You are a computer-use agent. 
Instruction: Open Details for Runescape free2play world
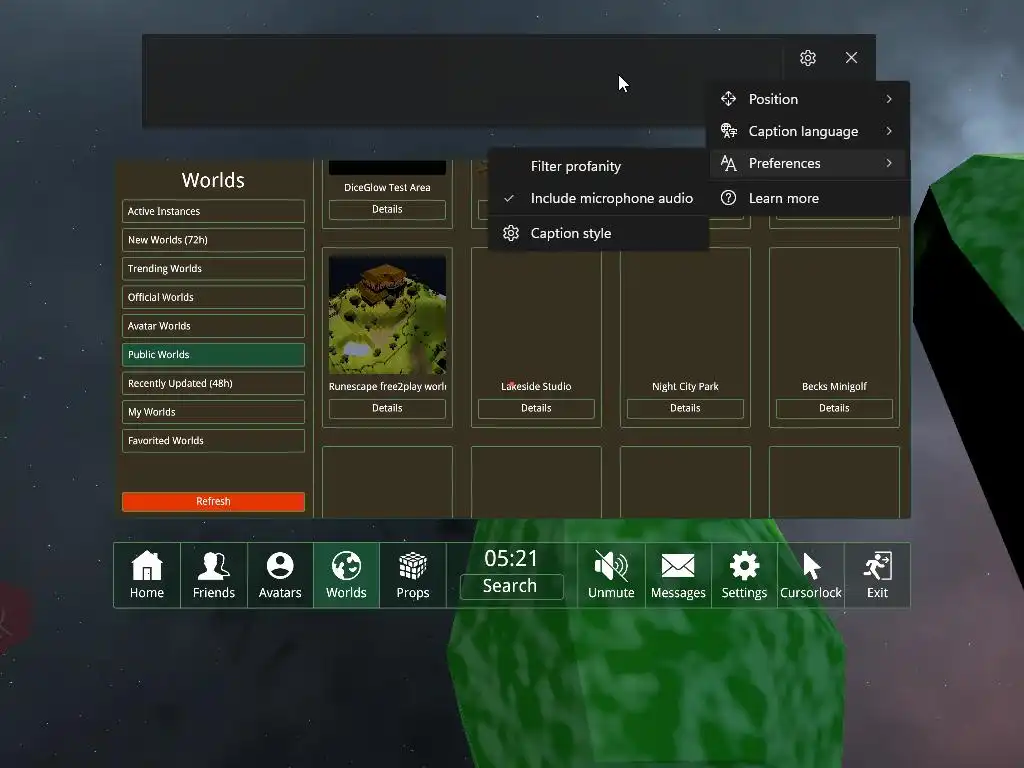coord(387,408)
